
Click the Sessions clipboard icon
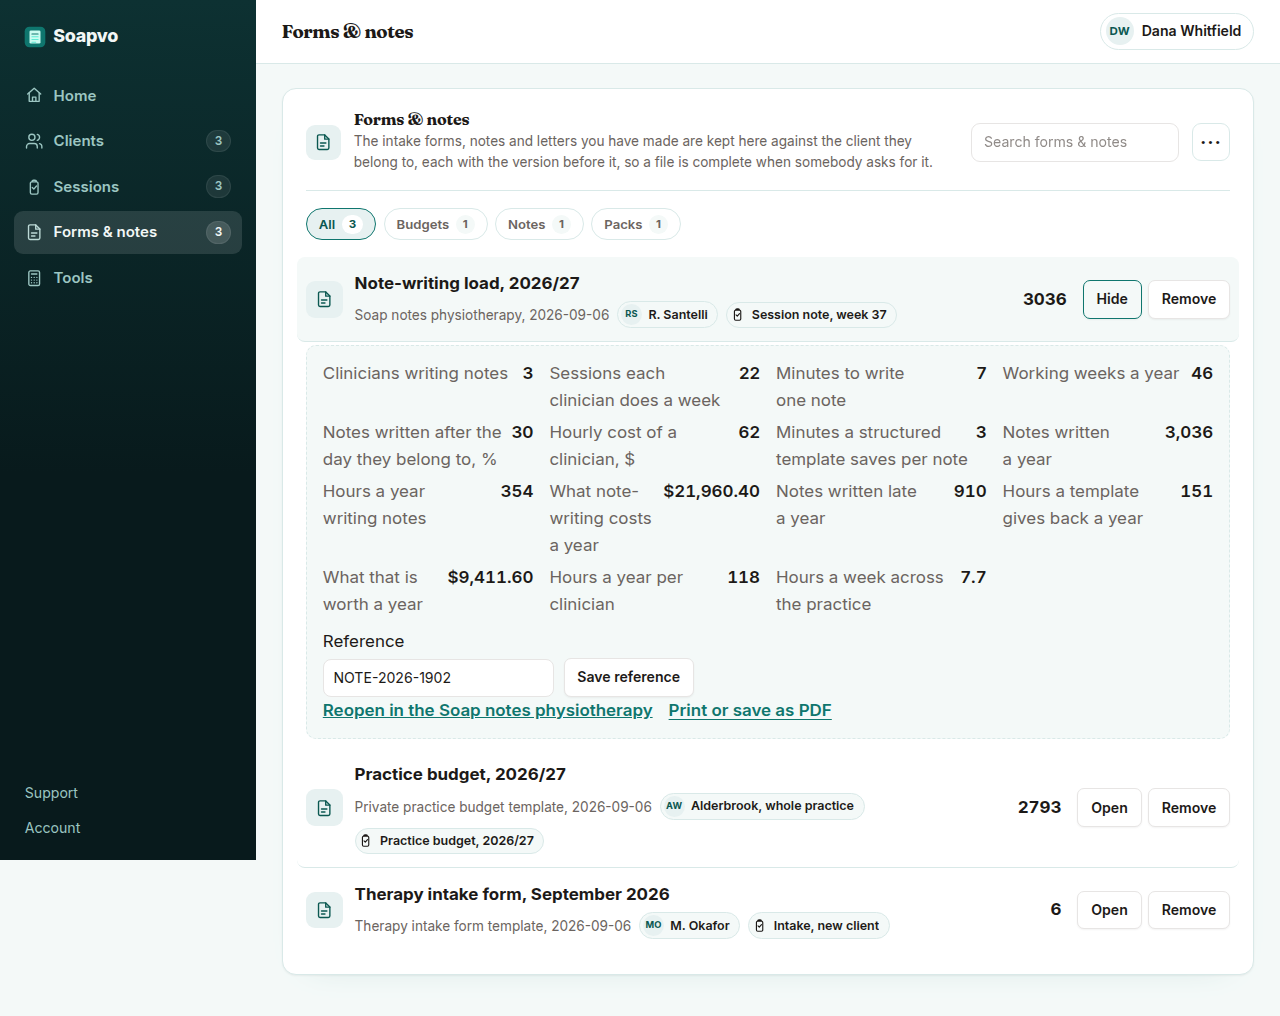click(x=34, y=187)
